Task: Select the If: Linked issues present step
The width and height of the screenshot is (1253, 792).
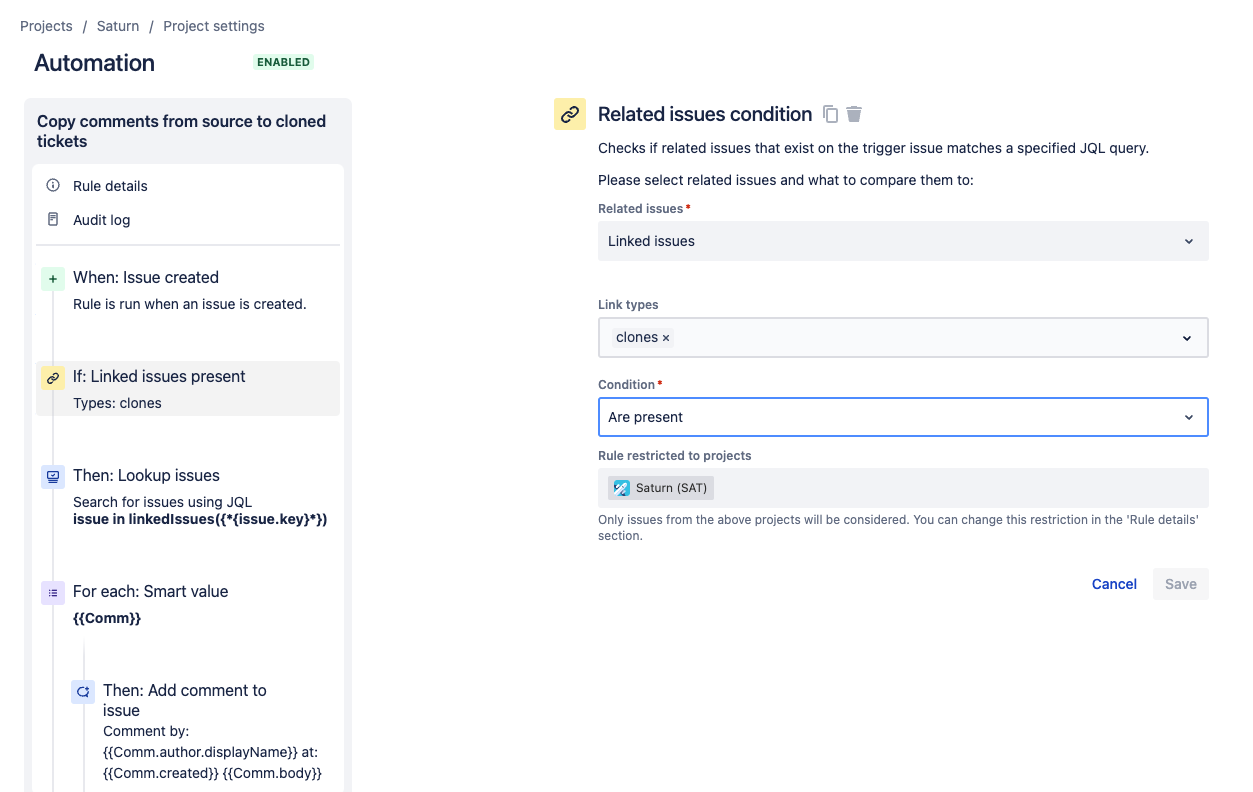Action: 188,389
